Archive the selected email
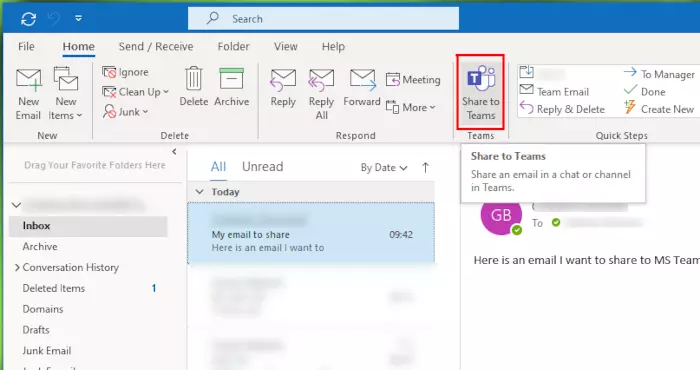Image resolution: width=700 pixels, height=370 pixels. pyautogui.click(x=231, y=87)
